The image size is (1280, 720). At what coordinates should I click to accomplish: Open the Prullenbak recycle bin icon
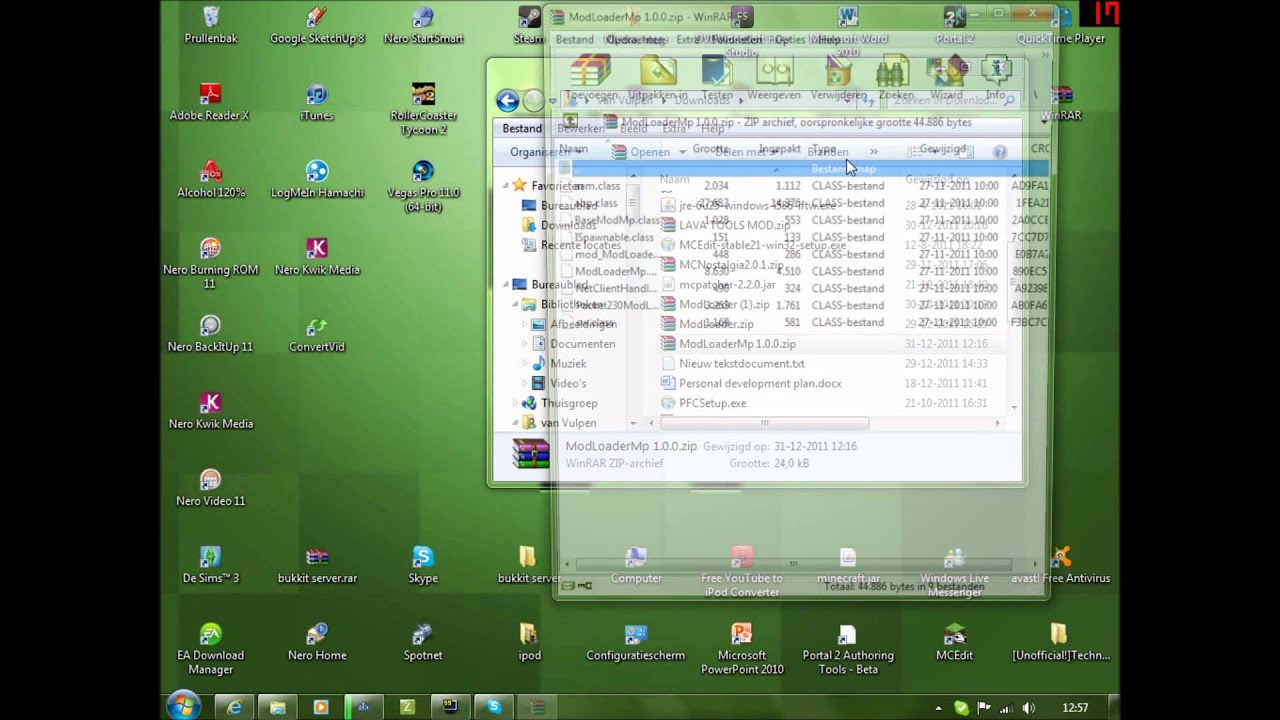pyautogui.click(x=211, y=26)
